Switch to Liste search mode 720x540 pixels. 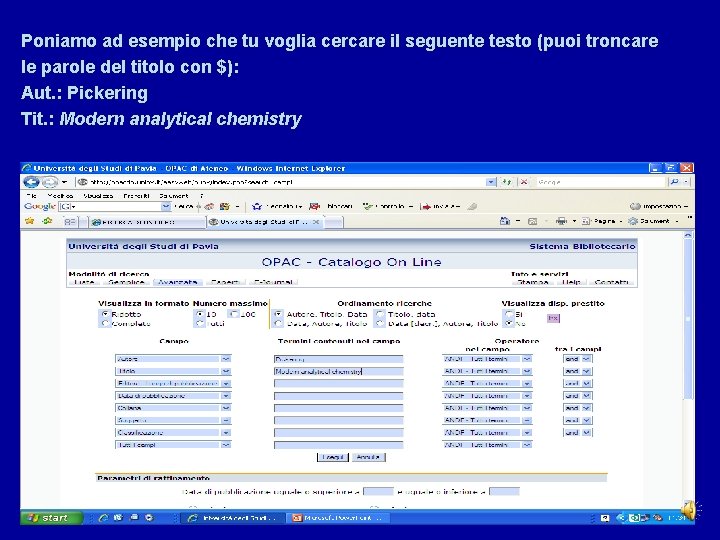(x=84, y=281)
